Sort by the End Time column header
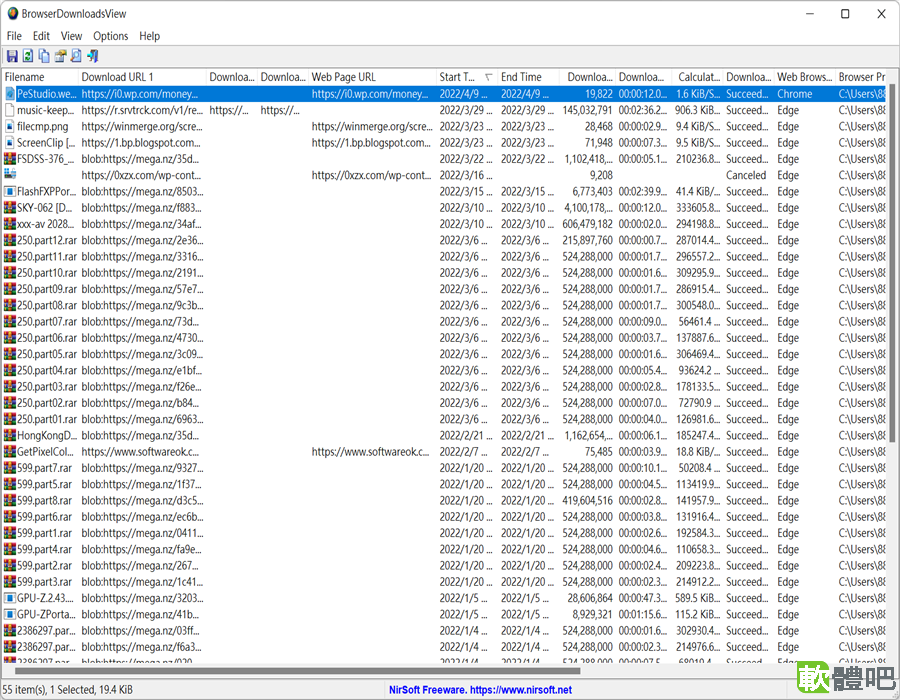 click(x=528, y=77)
